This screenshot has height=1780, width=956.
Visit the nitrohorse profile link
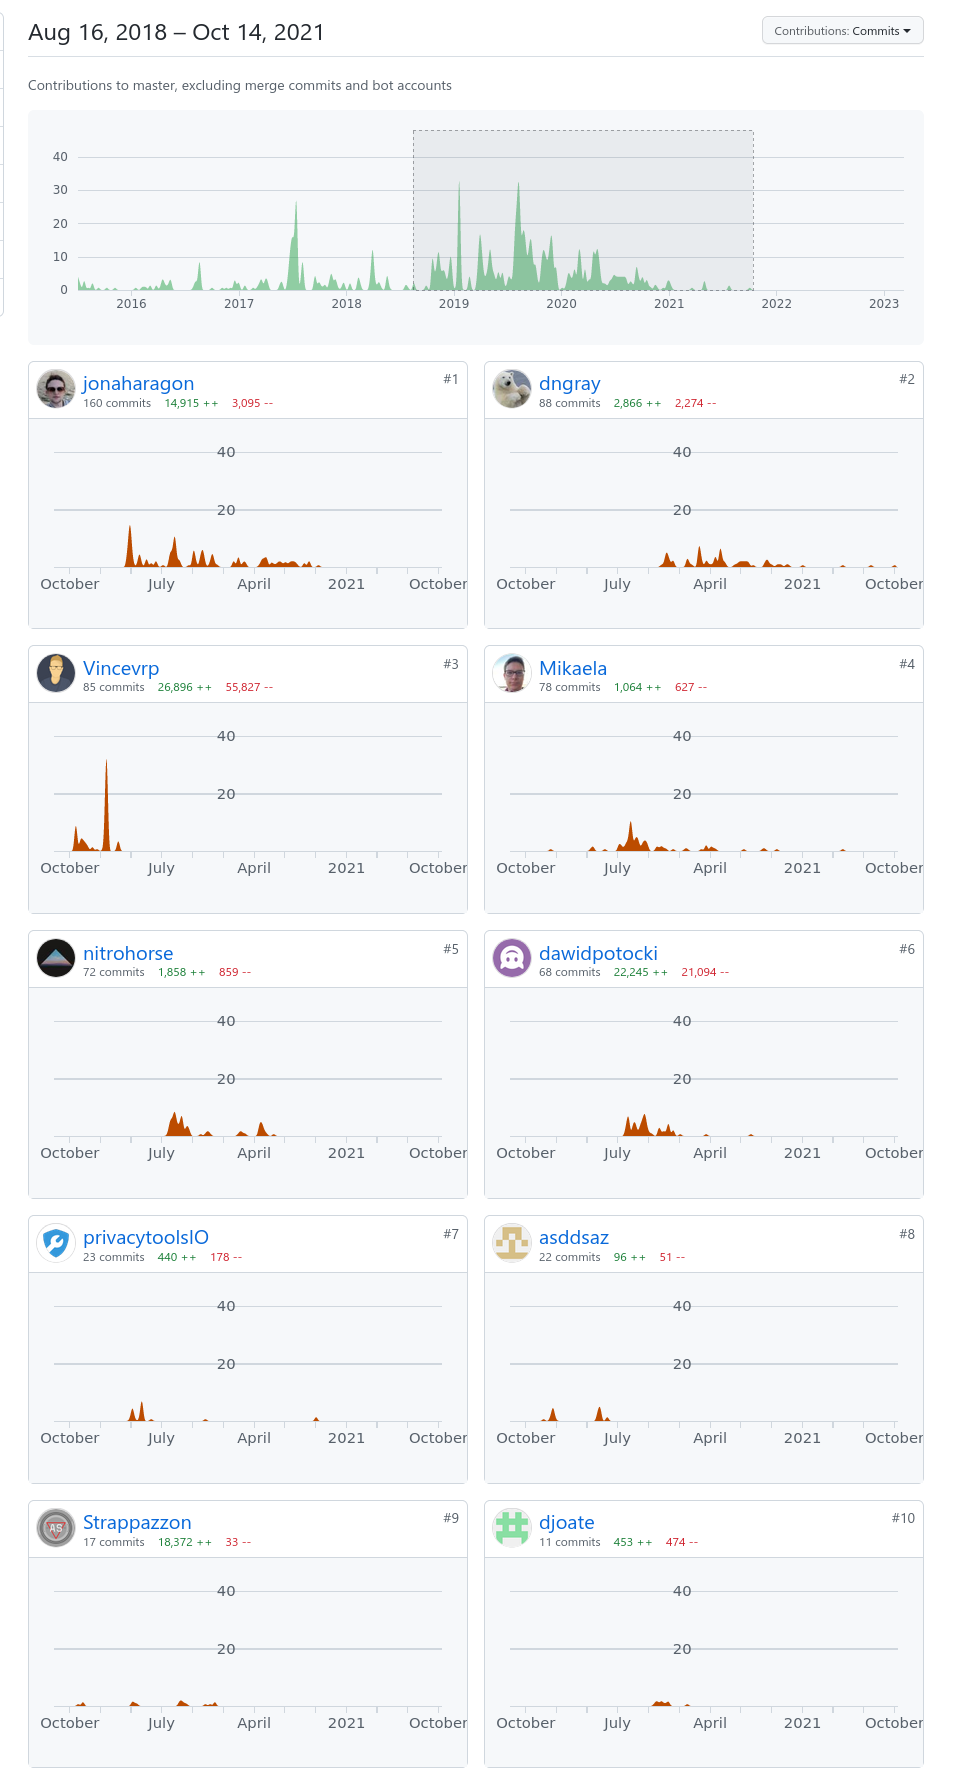pos(128,953)
